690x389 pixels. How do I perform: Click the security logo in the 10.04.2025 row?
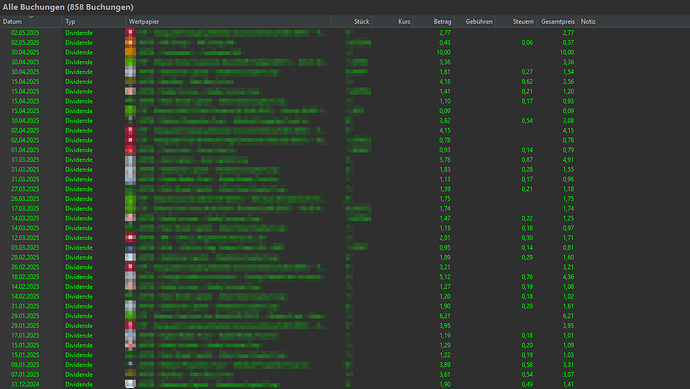click(x=130, y=121)
